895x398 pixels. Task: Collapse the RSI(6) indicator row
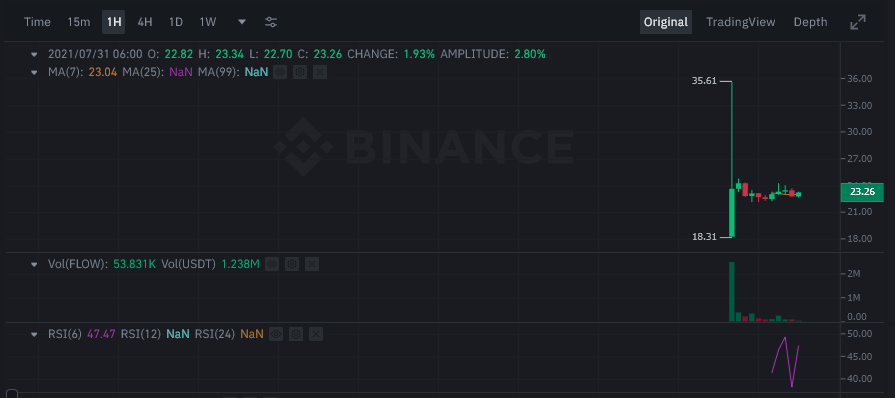pos(34,334)
